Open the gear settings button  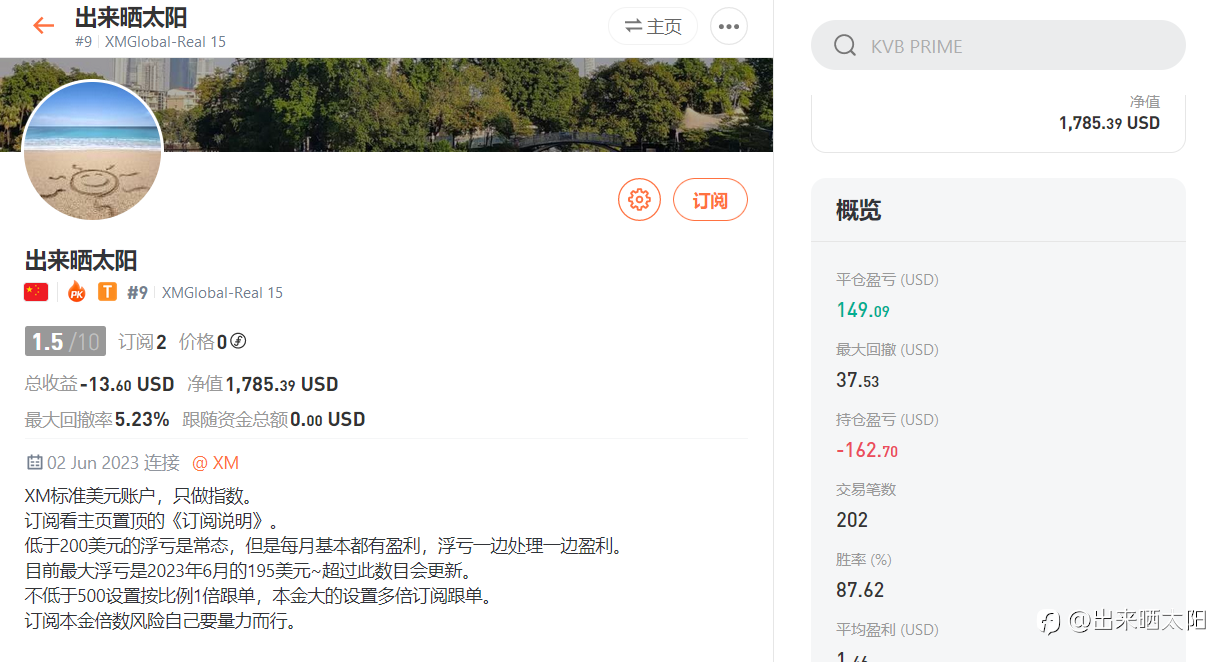coord(640,200)
